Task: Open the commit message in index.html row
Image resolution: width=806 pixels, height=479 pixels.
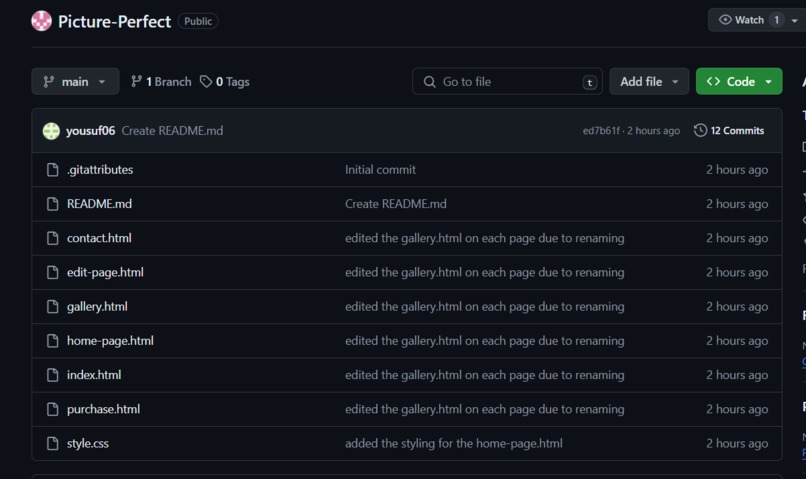Action: tap(485, 375)
